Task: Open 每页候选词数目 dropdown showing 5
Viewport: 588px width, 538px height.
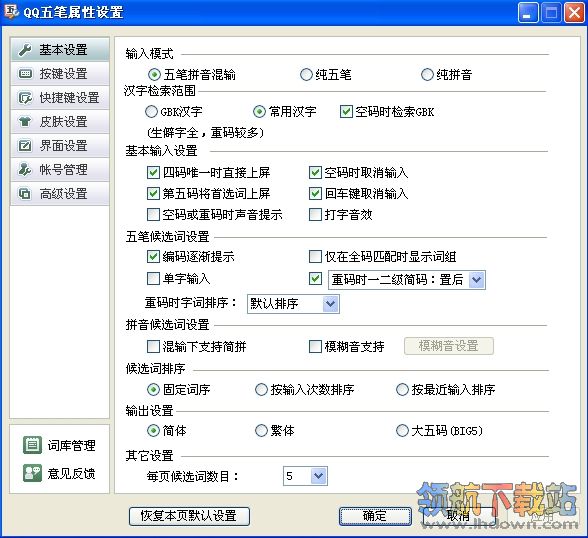Action: click(305, 476)
